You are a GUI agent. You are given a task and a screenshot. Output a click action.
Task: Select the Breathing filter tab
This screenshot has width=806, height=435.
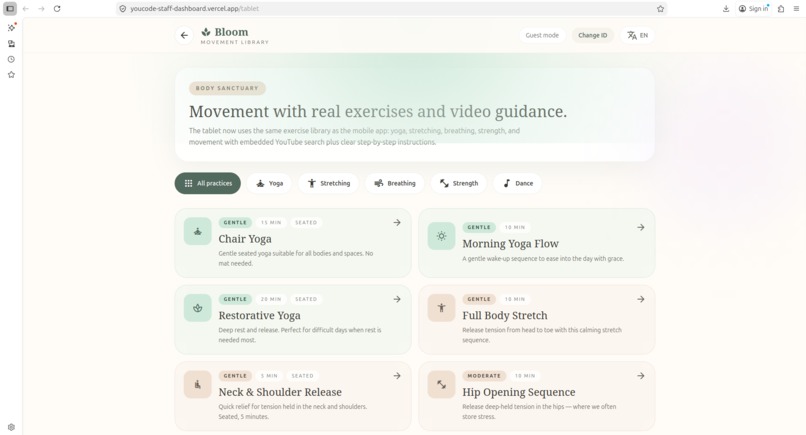pos(395,183)
